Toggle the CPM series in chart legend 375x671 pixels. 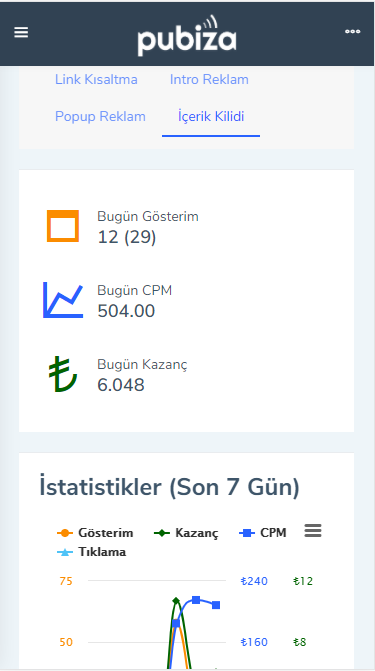click(262, 533)
